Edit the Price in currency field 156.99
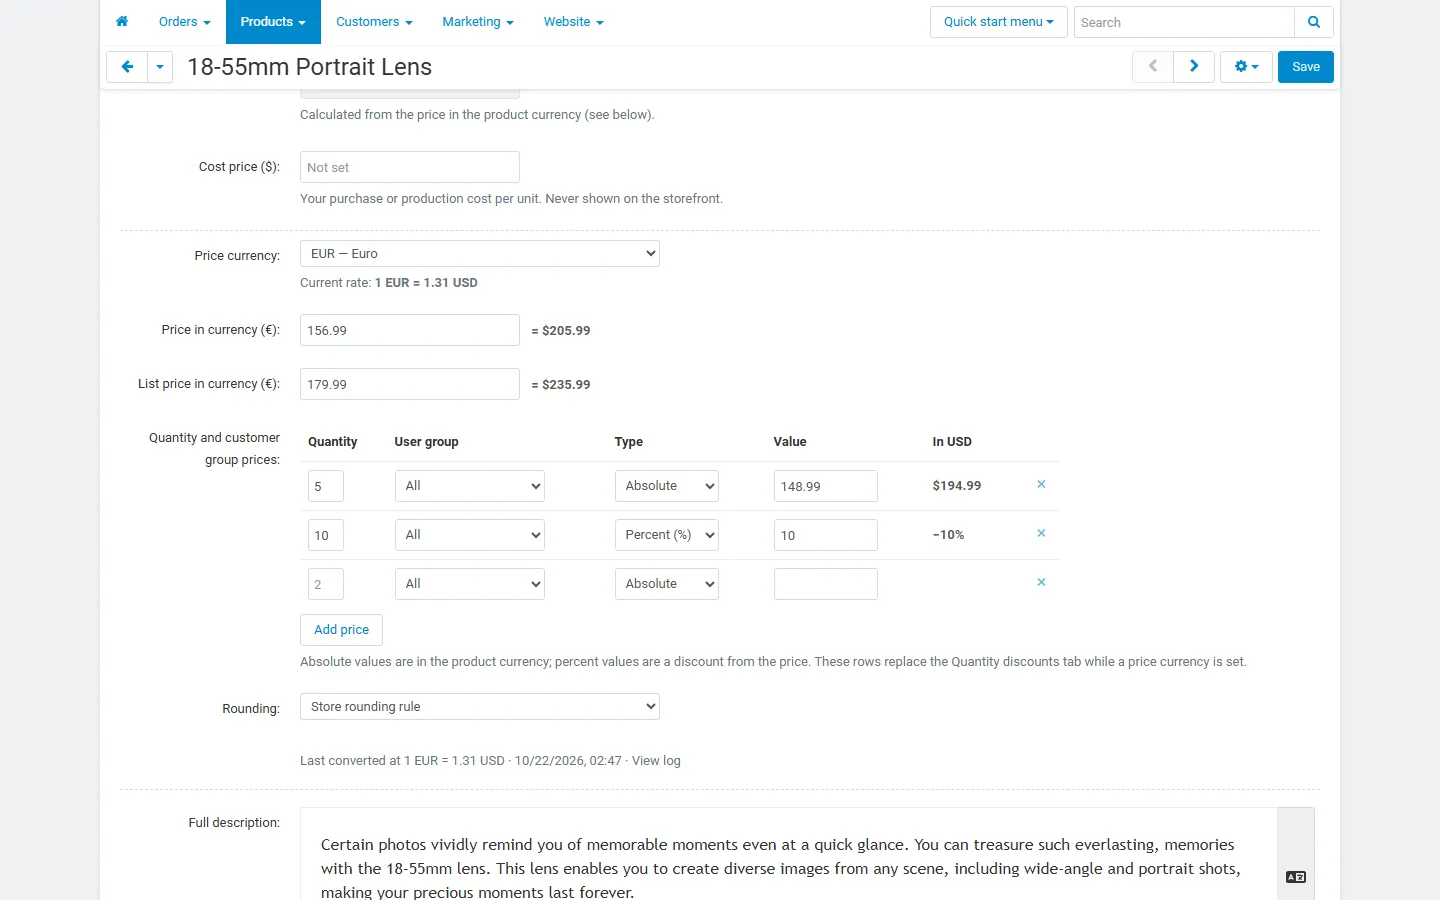The width and height of the screenshot is (1440, 900). [x=410, y=330]
